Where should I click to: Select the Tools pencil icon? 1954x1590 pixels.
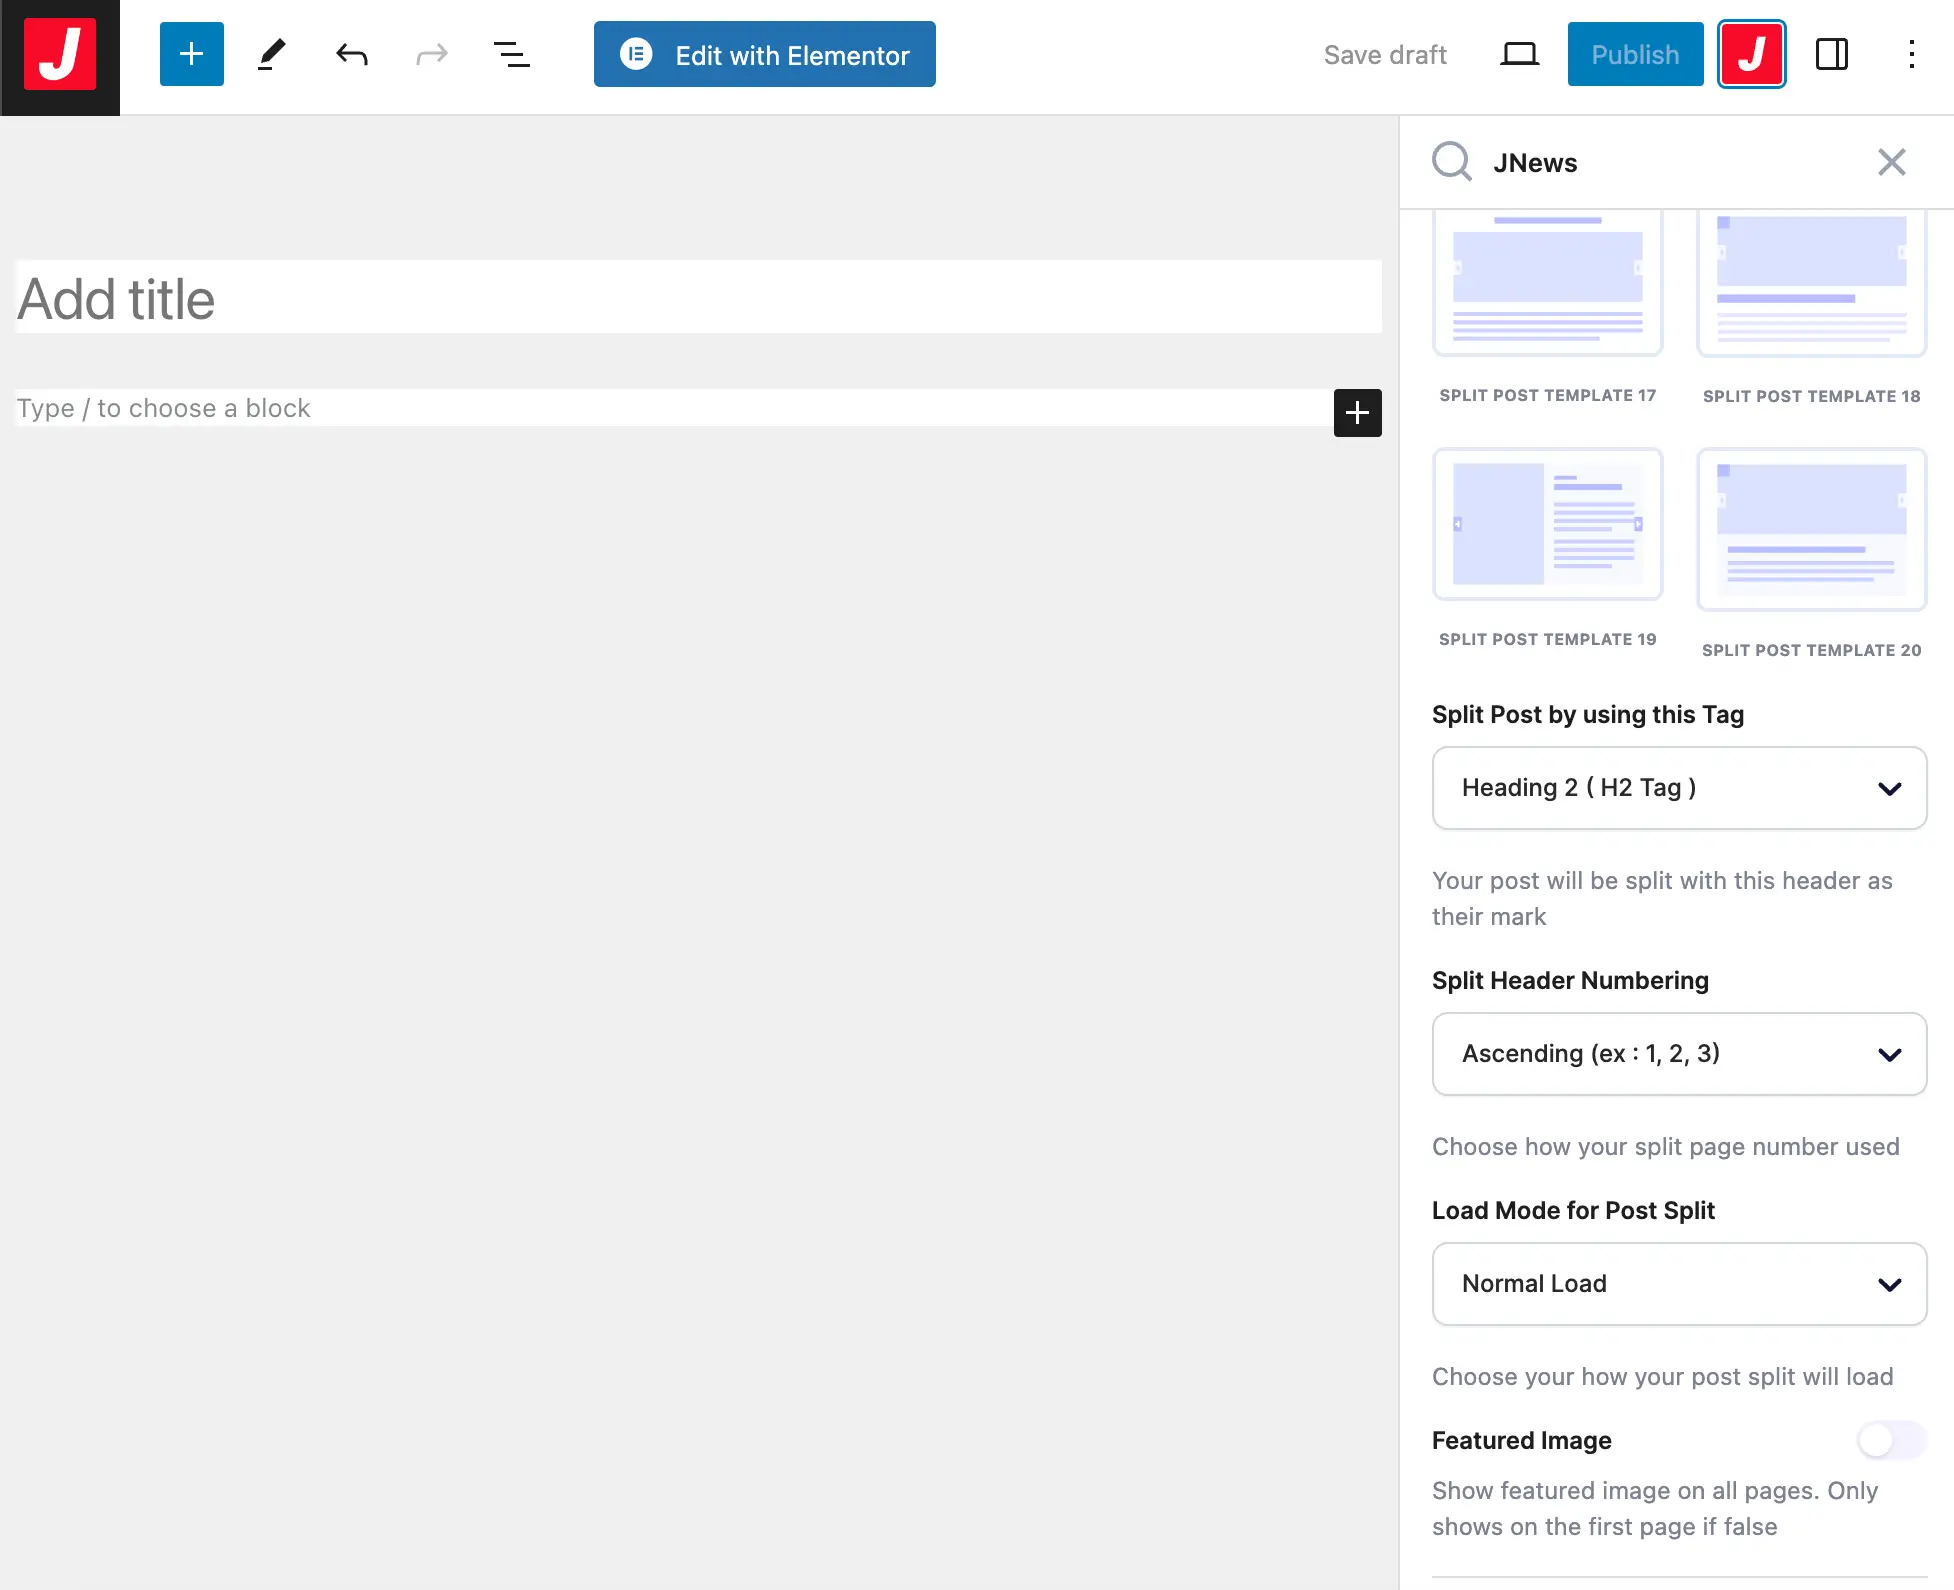[x=271, y=54]
